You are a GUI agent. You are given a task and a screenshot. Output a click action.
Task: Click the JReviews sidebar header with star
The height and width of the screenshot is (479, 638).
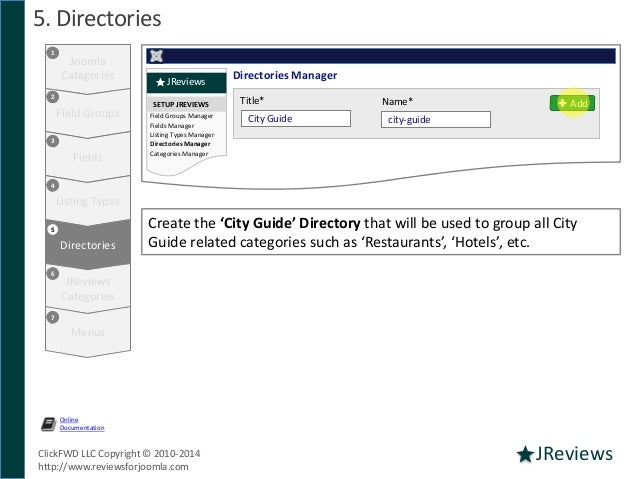tap(186, 82)
